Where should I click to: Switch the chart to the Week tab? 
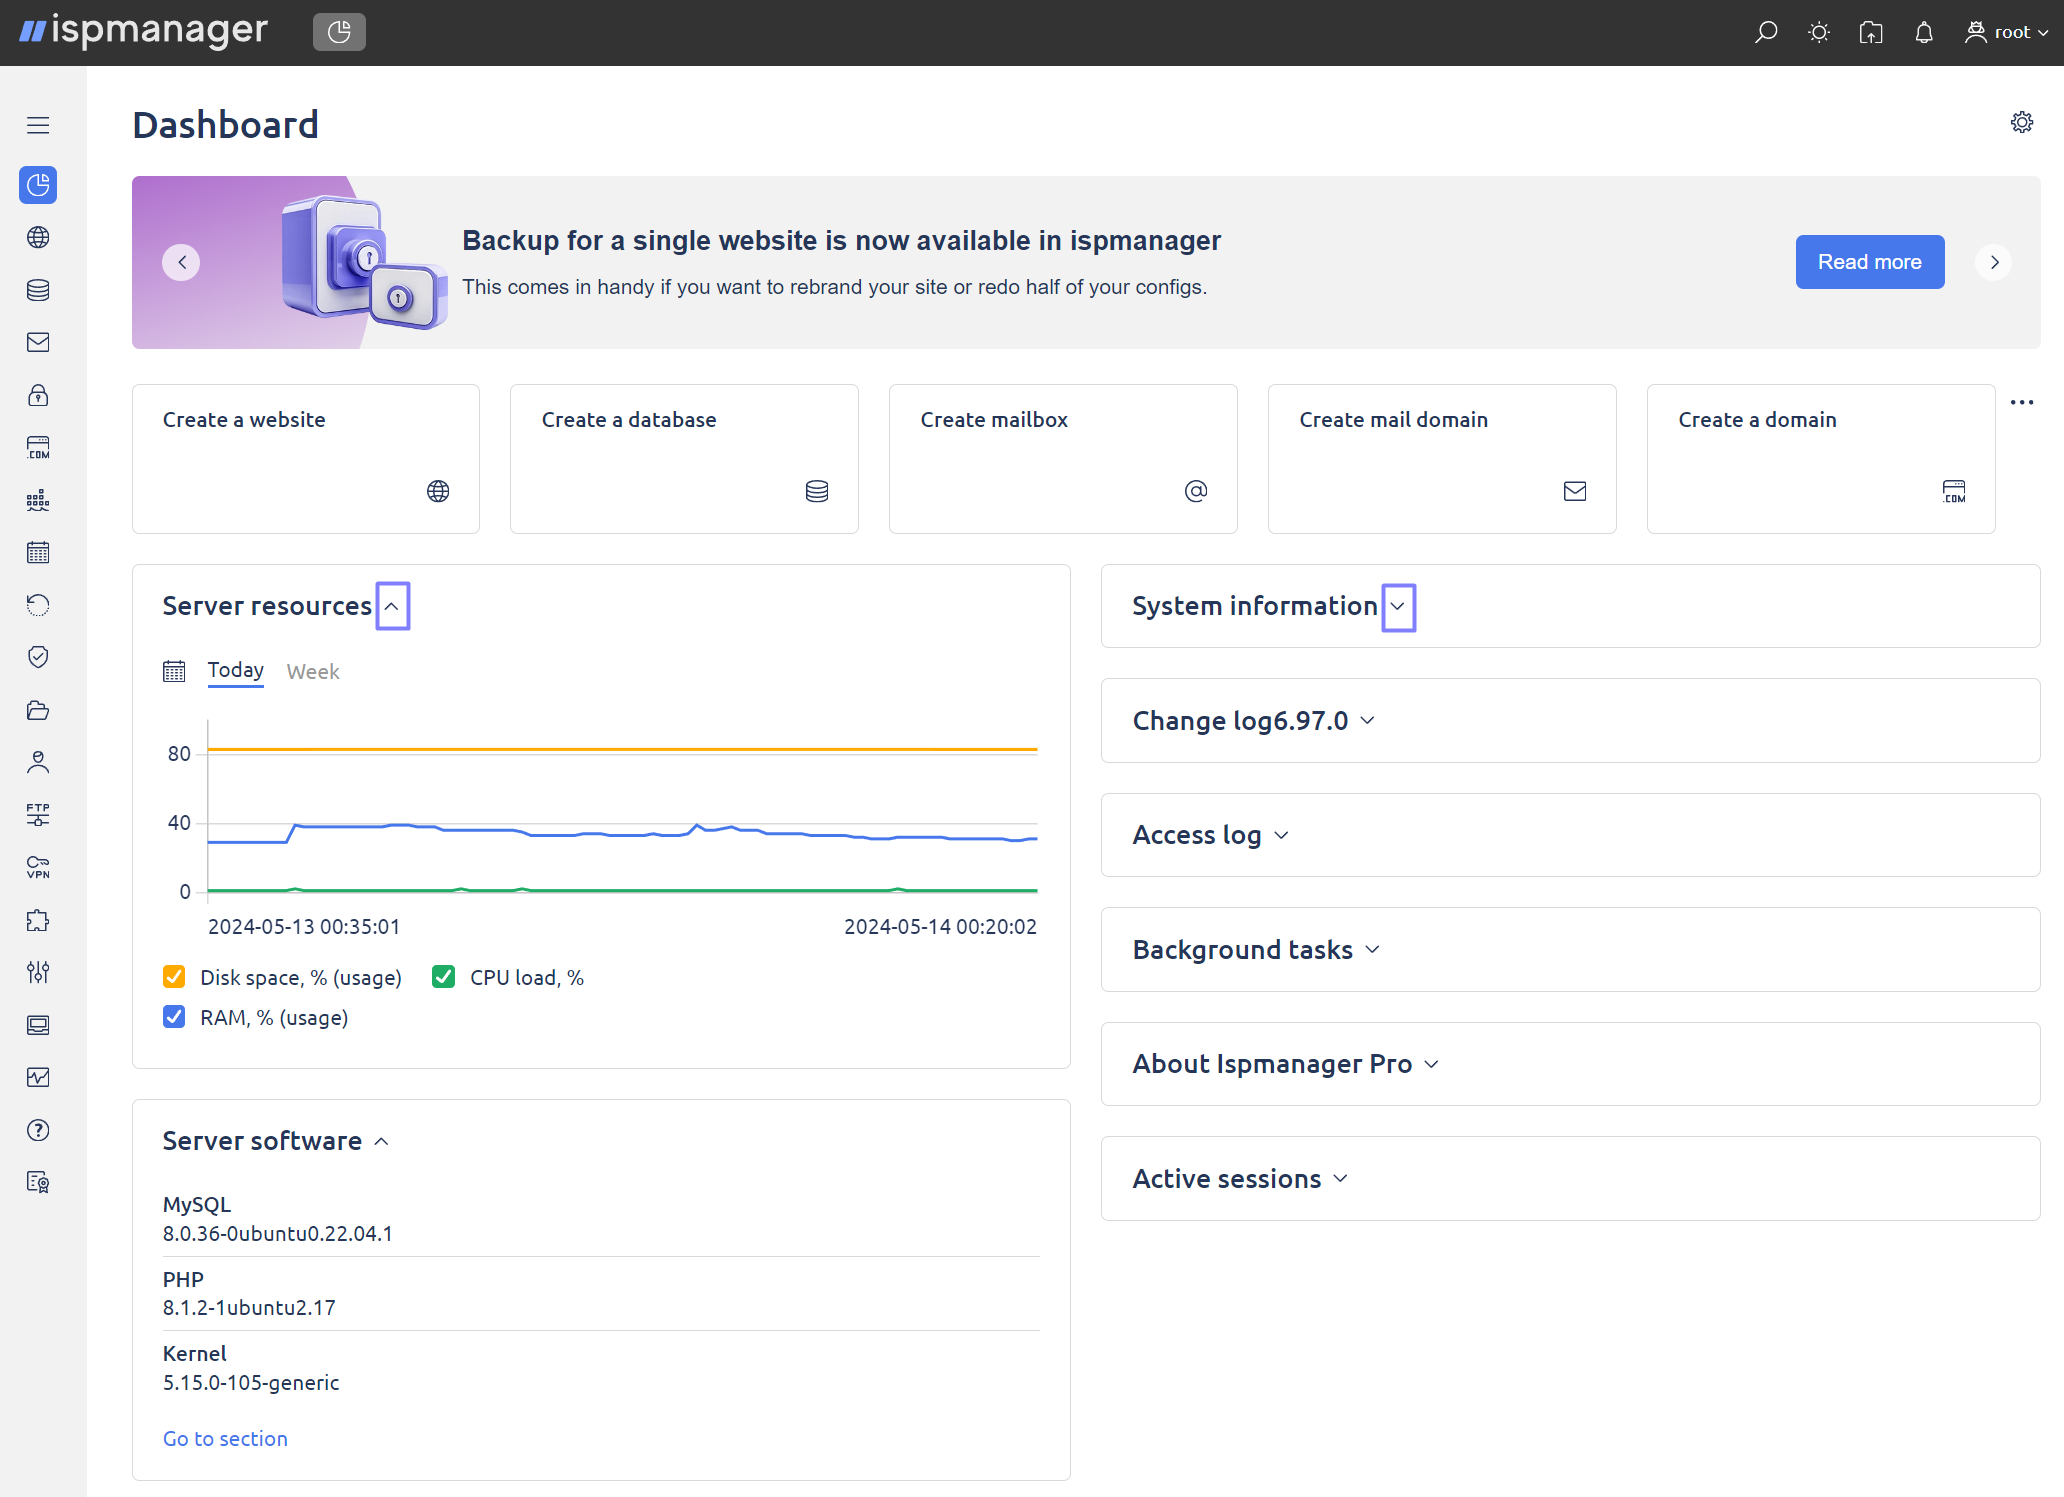pyautogui.click(x=313, y=672)
